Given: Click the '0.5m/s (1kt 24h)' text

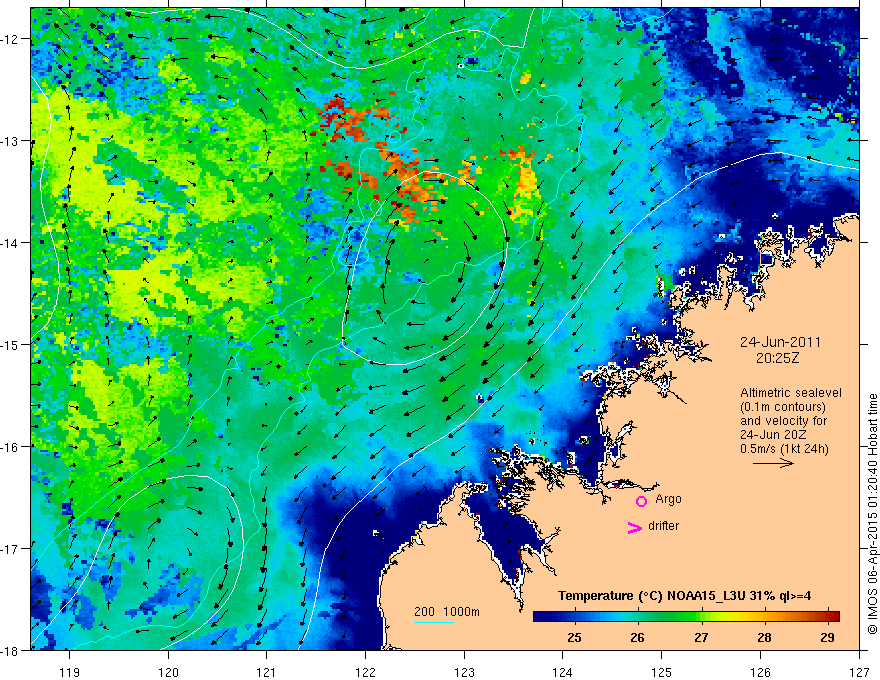Looking at the screenshot, I should (784, 448).
